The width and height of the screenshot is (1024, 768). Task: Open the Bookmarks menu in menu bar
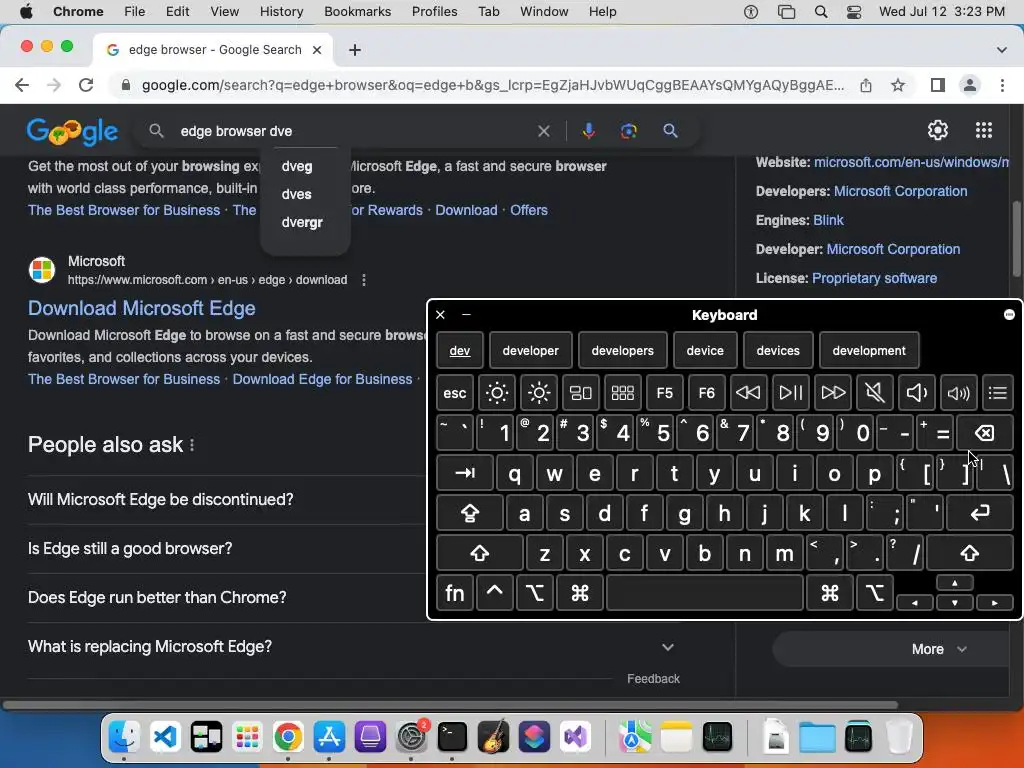357,12
